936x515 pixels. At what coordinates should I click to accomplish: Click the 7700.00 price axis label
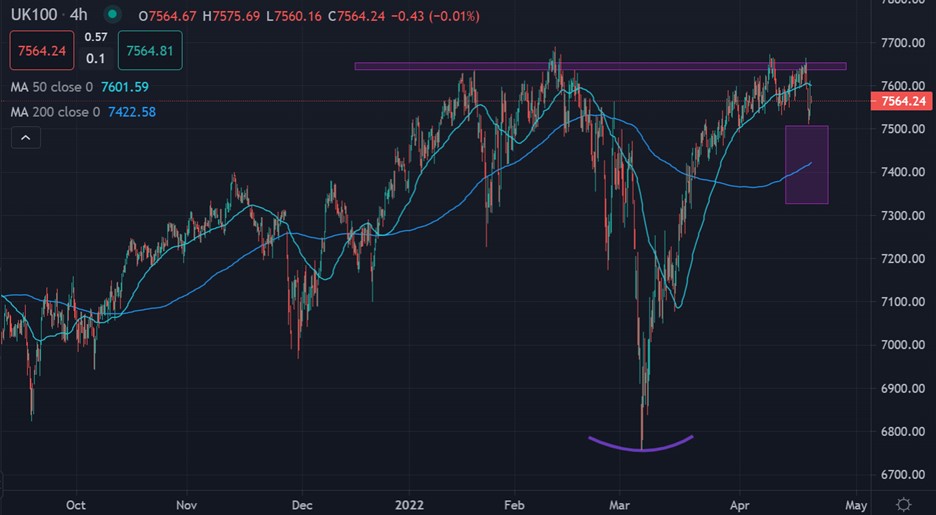[903, 43]
